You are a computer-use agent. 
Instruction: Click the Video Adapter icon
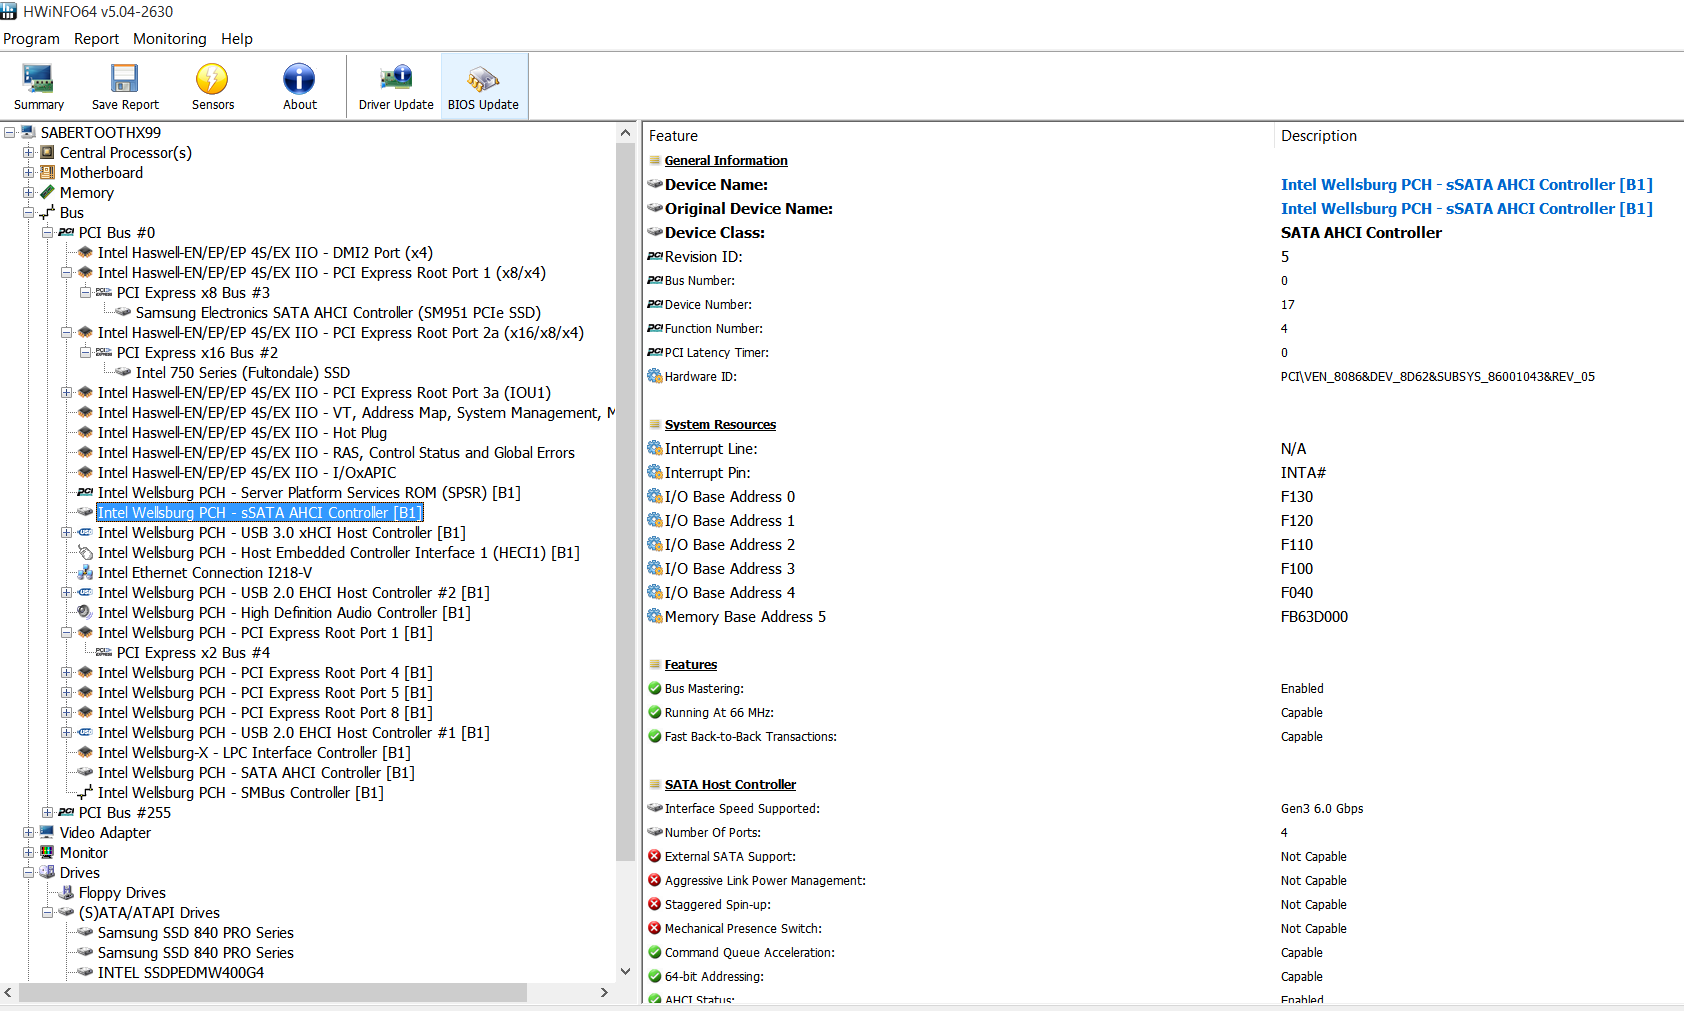(x=47, y=832)
